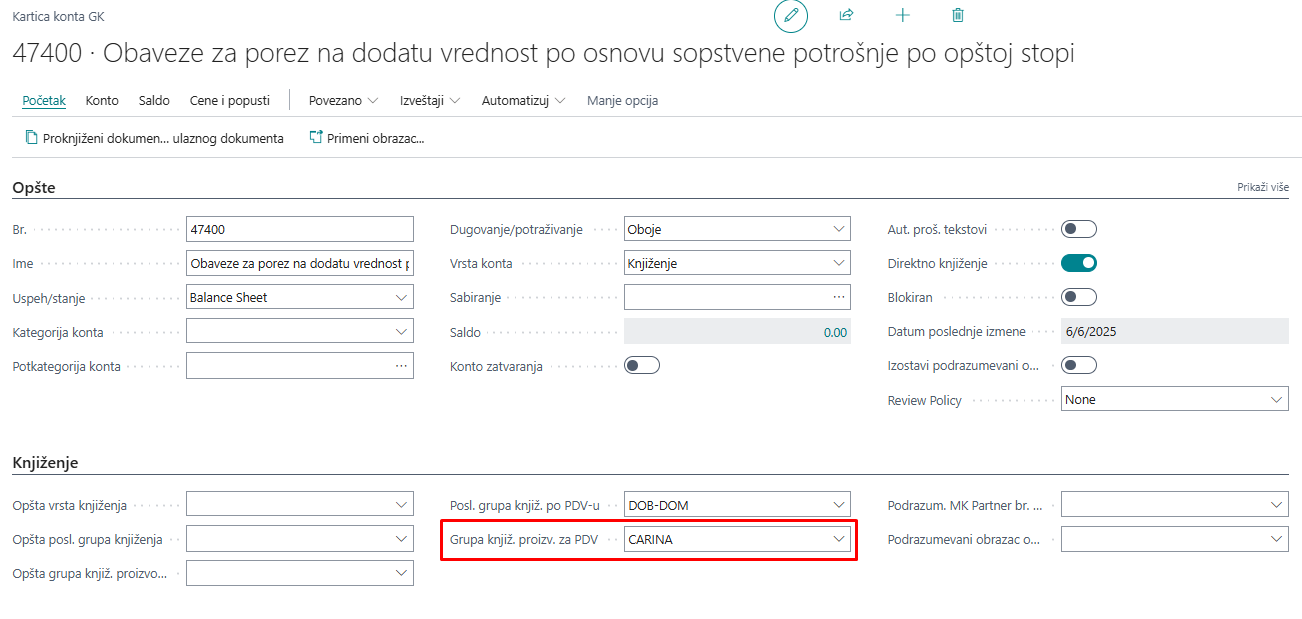Image resolution: width=1302 pixels, height=619 pixels.
Task: Open the Dugovanje/potraživanje dropdown
Action: pos(840,228)
